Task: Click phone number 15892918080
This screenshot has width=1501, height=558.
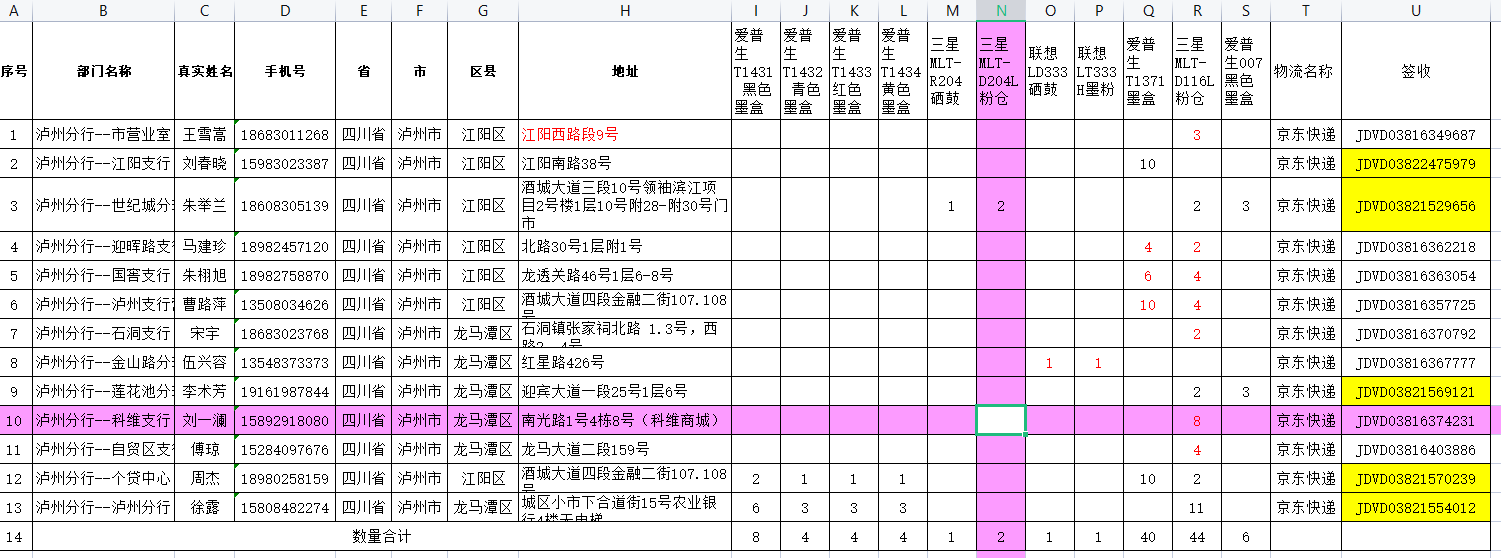Action: 285,420
